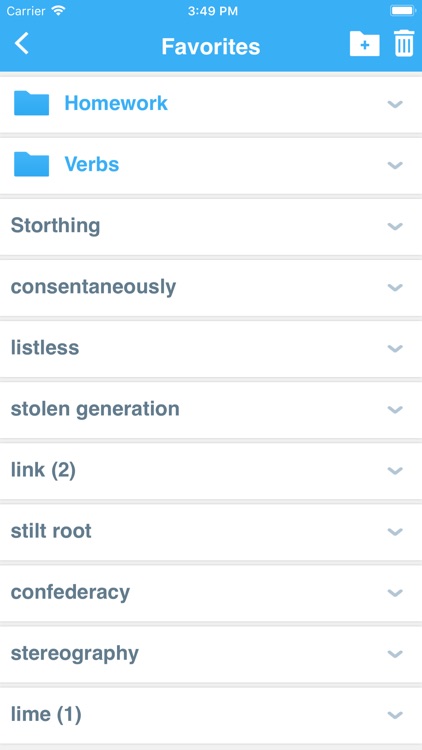Screen dimensions: 422x750
Task: Open the Verbs folder icon
Action: click(x=32, y=164)
